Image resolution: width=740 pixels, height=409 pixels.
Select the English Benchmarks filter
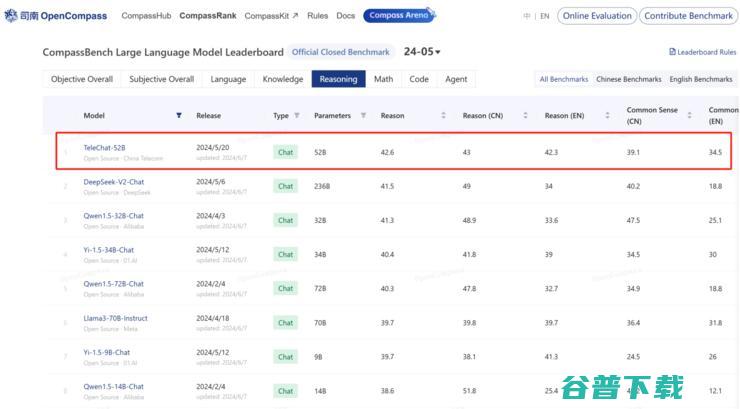[x=701, y=79]
